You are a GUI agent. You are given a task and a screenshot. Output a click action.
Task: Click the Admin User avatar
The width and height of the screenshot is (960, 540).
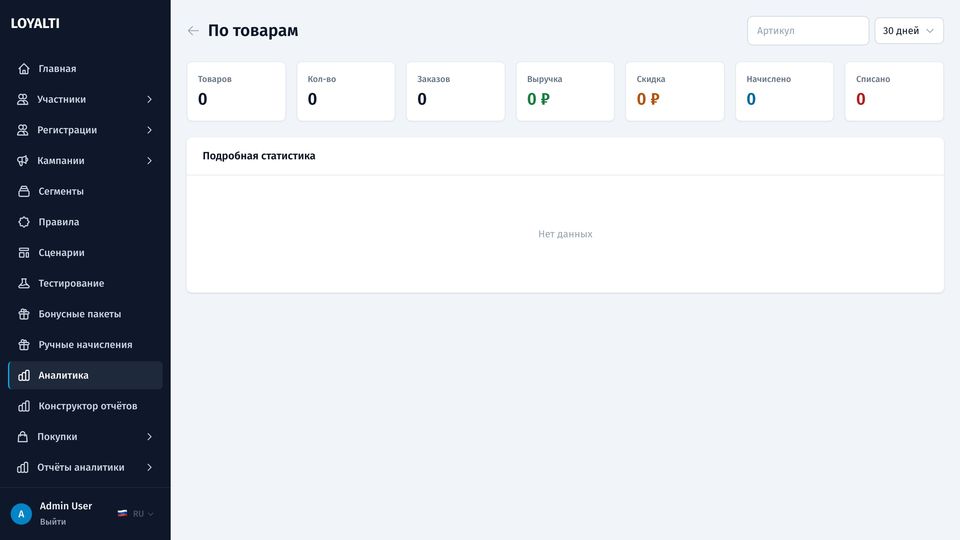[21, 514]
